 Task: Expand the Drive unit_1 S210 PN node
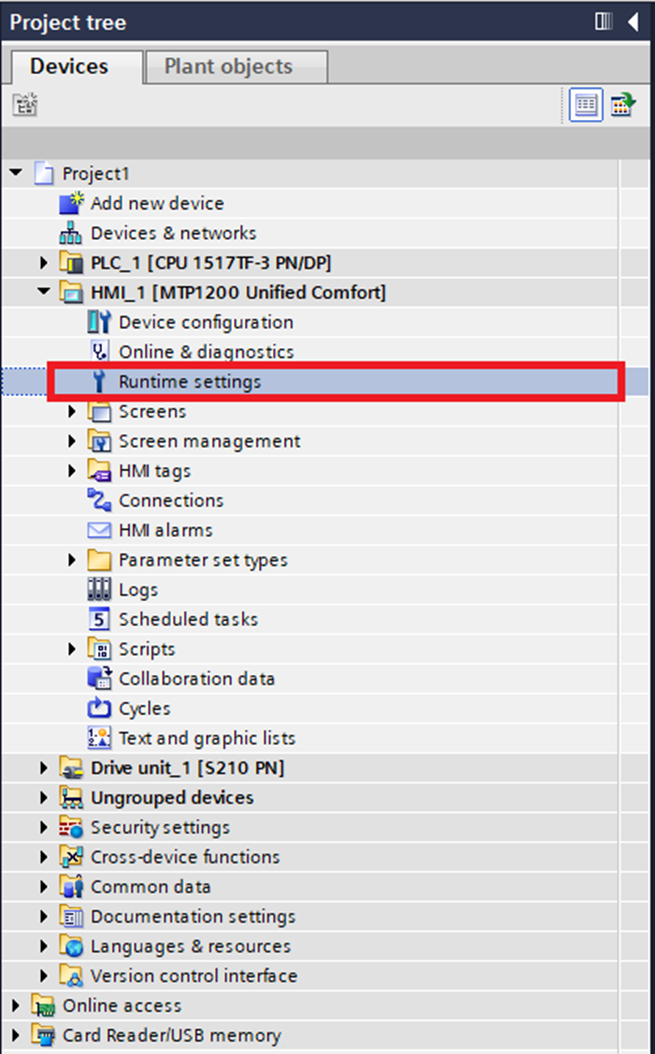click(44, 768)
